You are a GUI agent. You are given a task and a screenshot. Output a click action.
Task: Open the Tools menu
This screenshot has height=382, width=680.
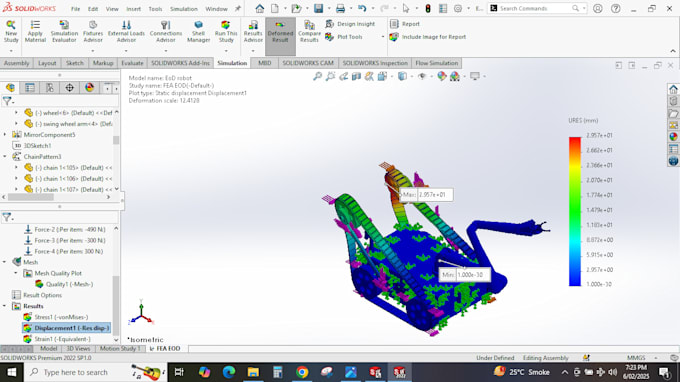tap(155, 9)
